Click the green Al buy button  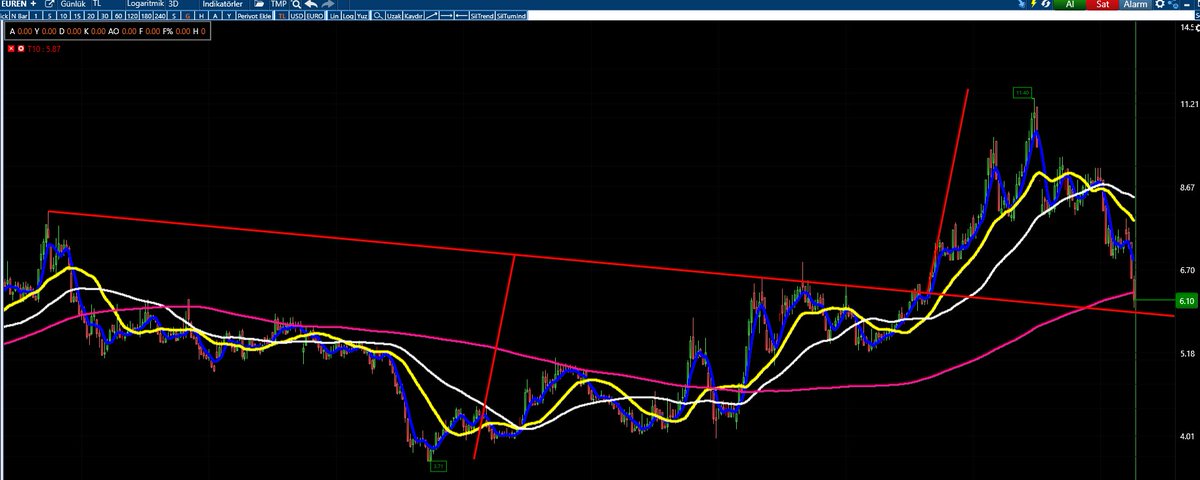tap(1070, 4)
